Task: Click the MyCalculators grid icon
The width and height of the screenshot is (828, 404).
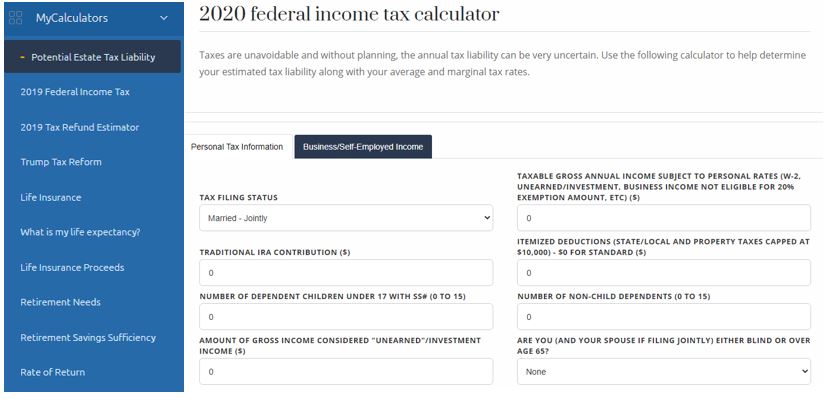Action: click(16, 18)
